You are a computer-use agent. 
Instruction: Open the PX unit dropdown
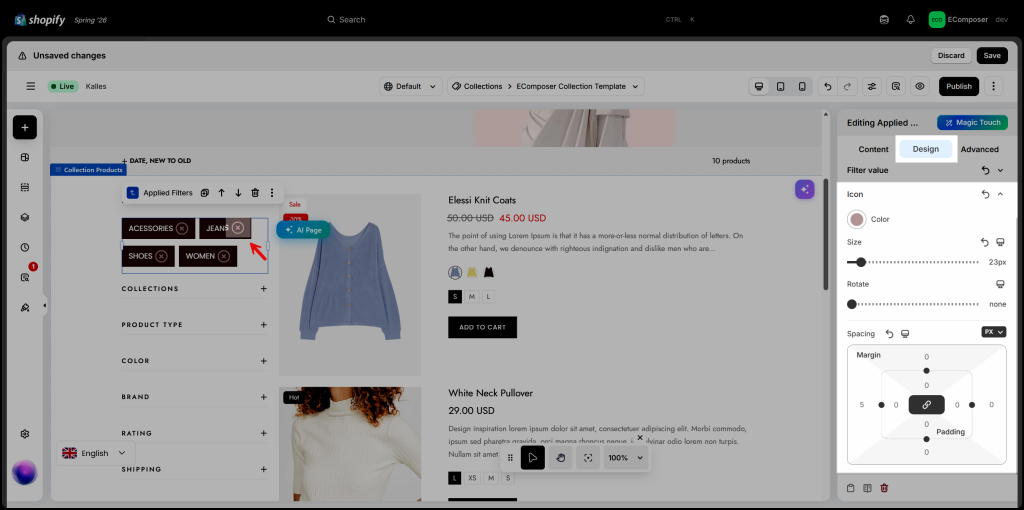pyautogui.click(x=993, y=332)
